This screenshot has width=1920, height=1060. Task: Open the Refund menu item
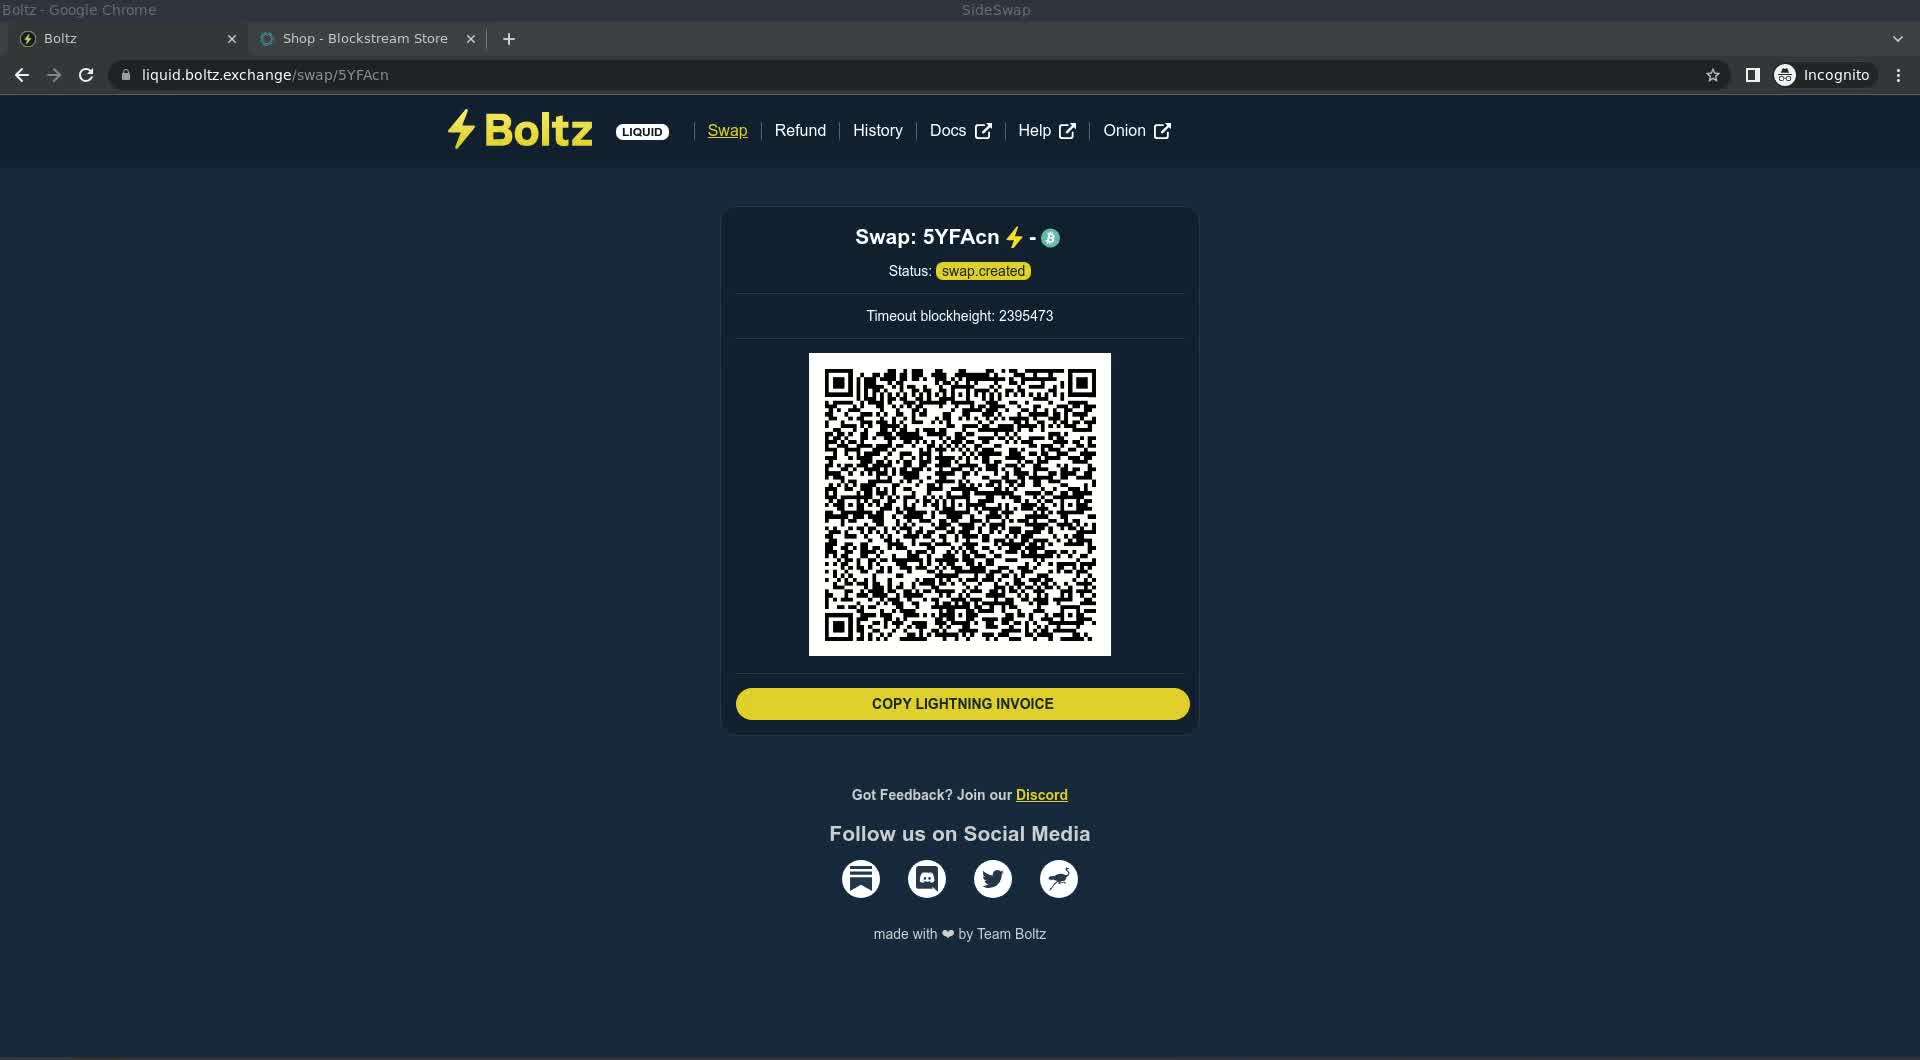click(800, 131)
